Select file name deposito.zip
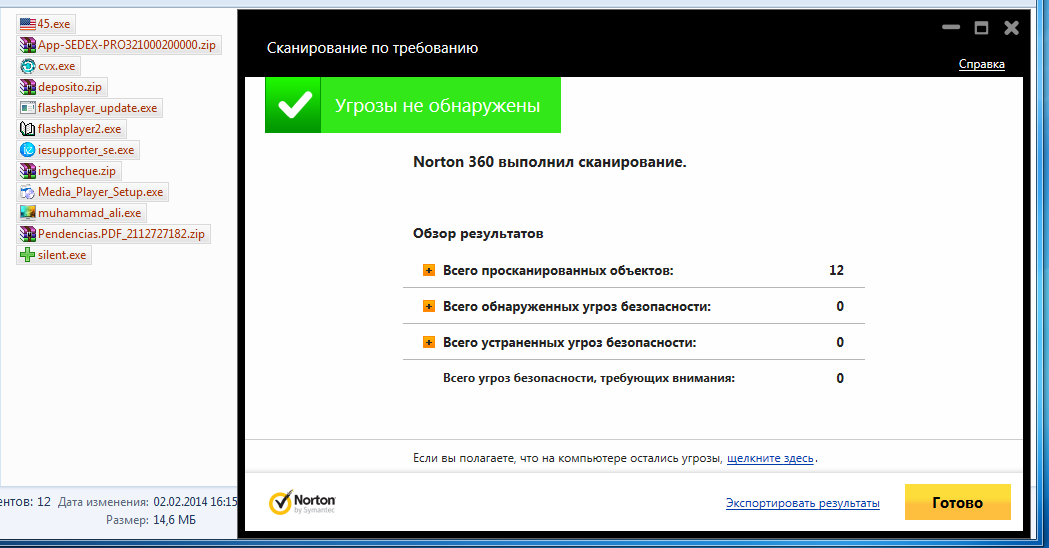The height and width of the screenshot is (548, 1049). pos(70,87)
